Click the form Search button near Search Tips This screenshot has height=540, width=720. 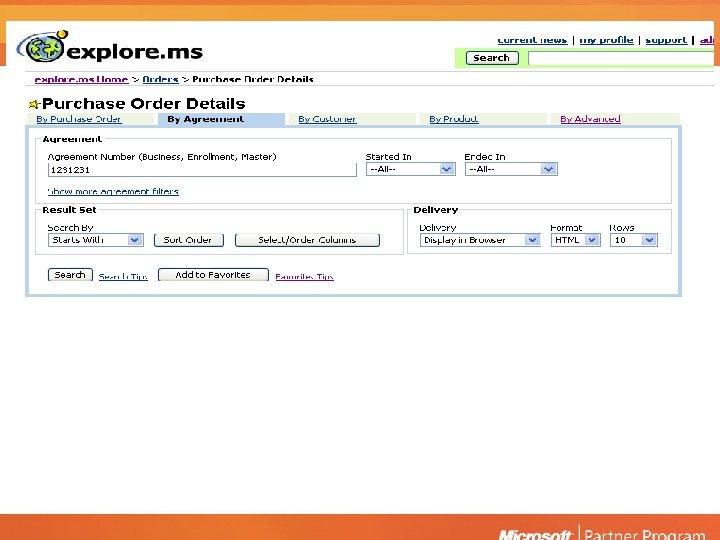(70, 275)
